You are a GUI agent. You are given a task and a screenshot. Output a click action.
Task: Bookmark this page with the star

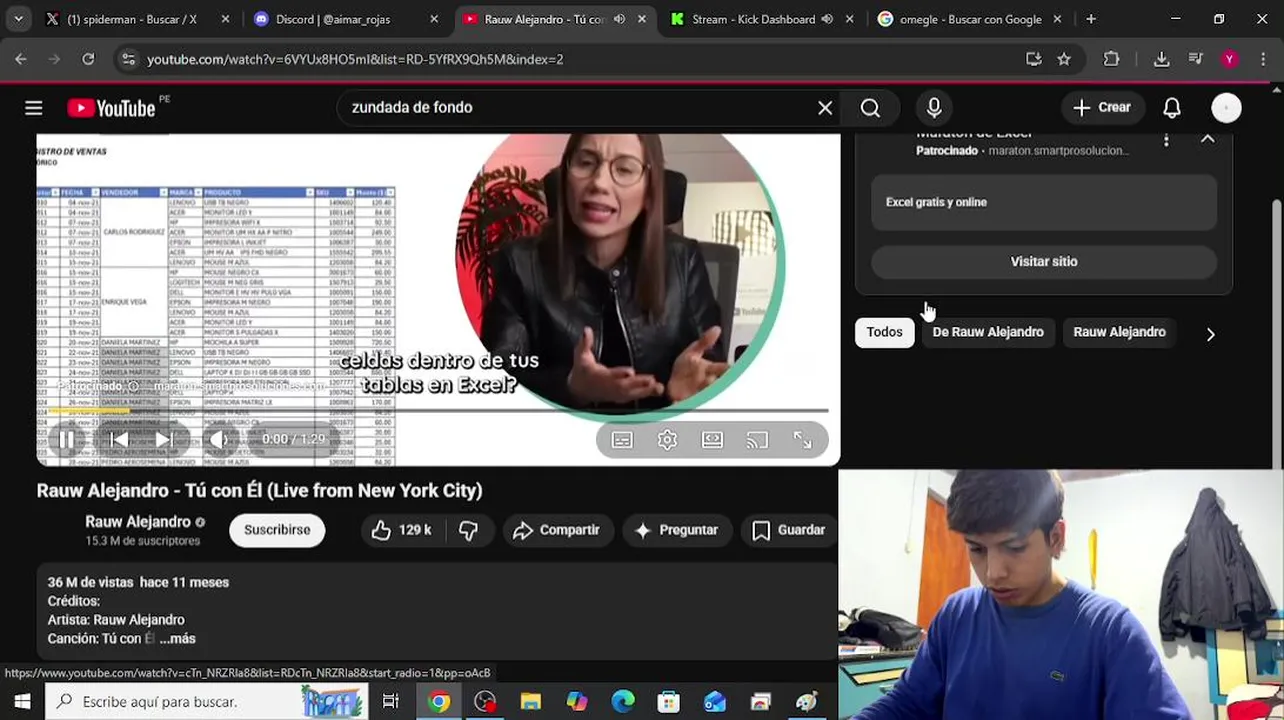[x=1064, y=59]
